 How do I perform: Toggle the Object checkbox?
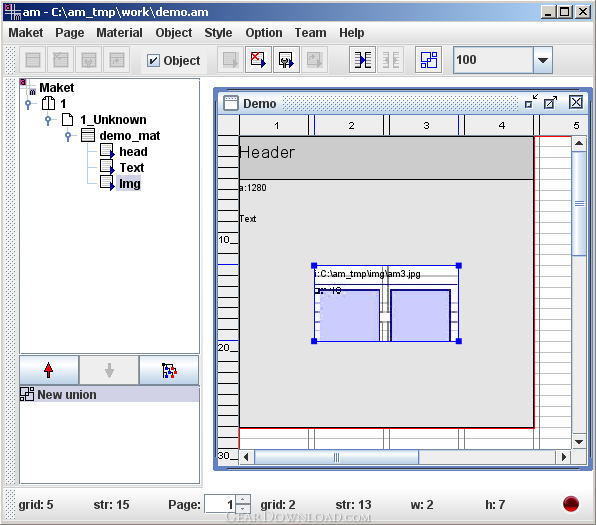tap(153, 60)
